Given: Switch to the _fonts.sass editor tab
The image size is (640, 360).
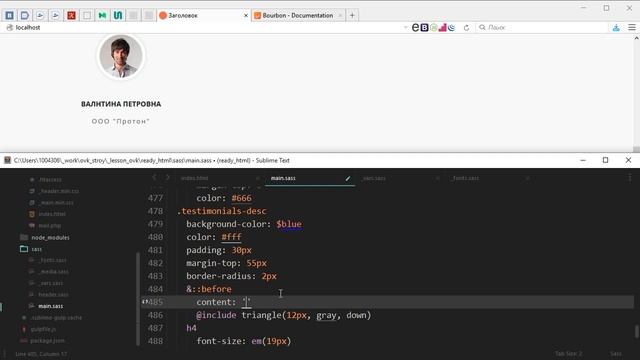Looking at the screenshot, I should tap(465, 178).
